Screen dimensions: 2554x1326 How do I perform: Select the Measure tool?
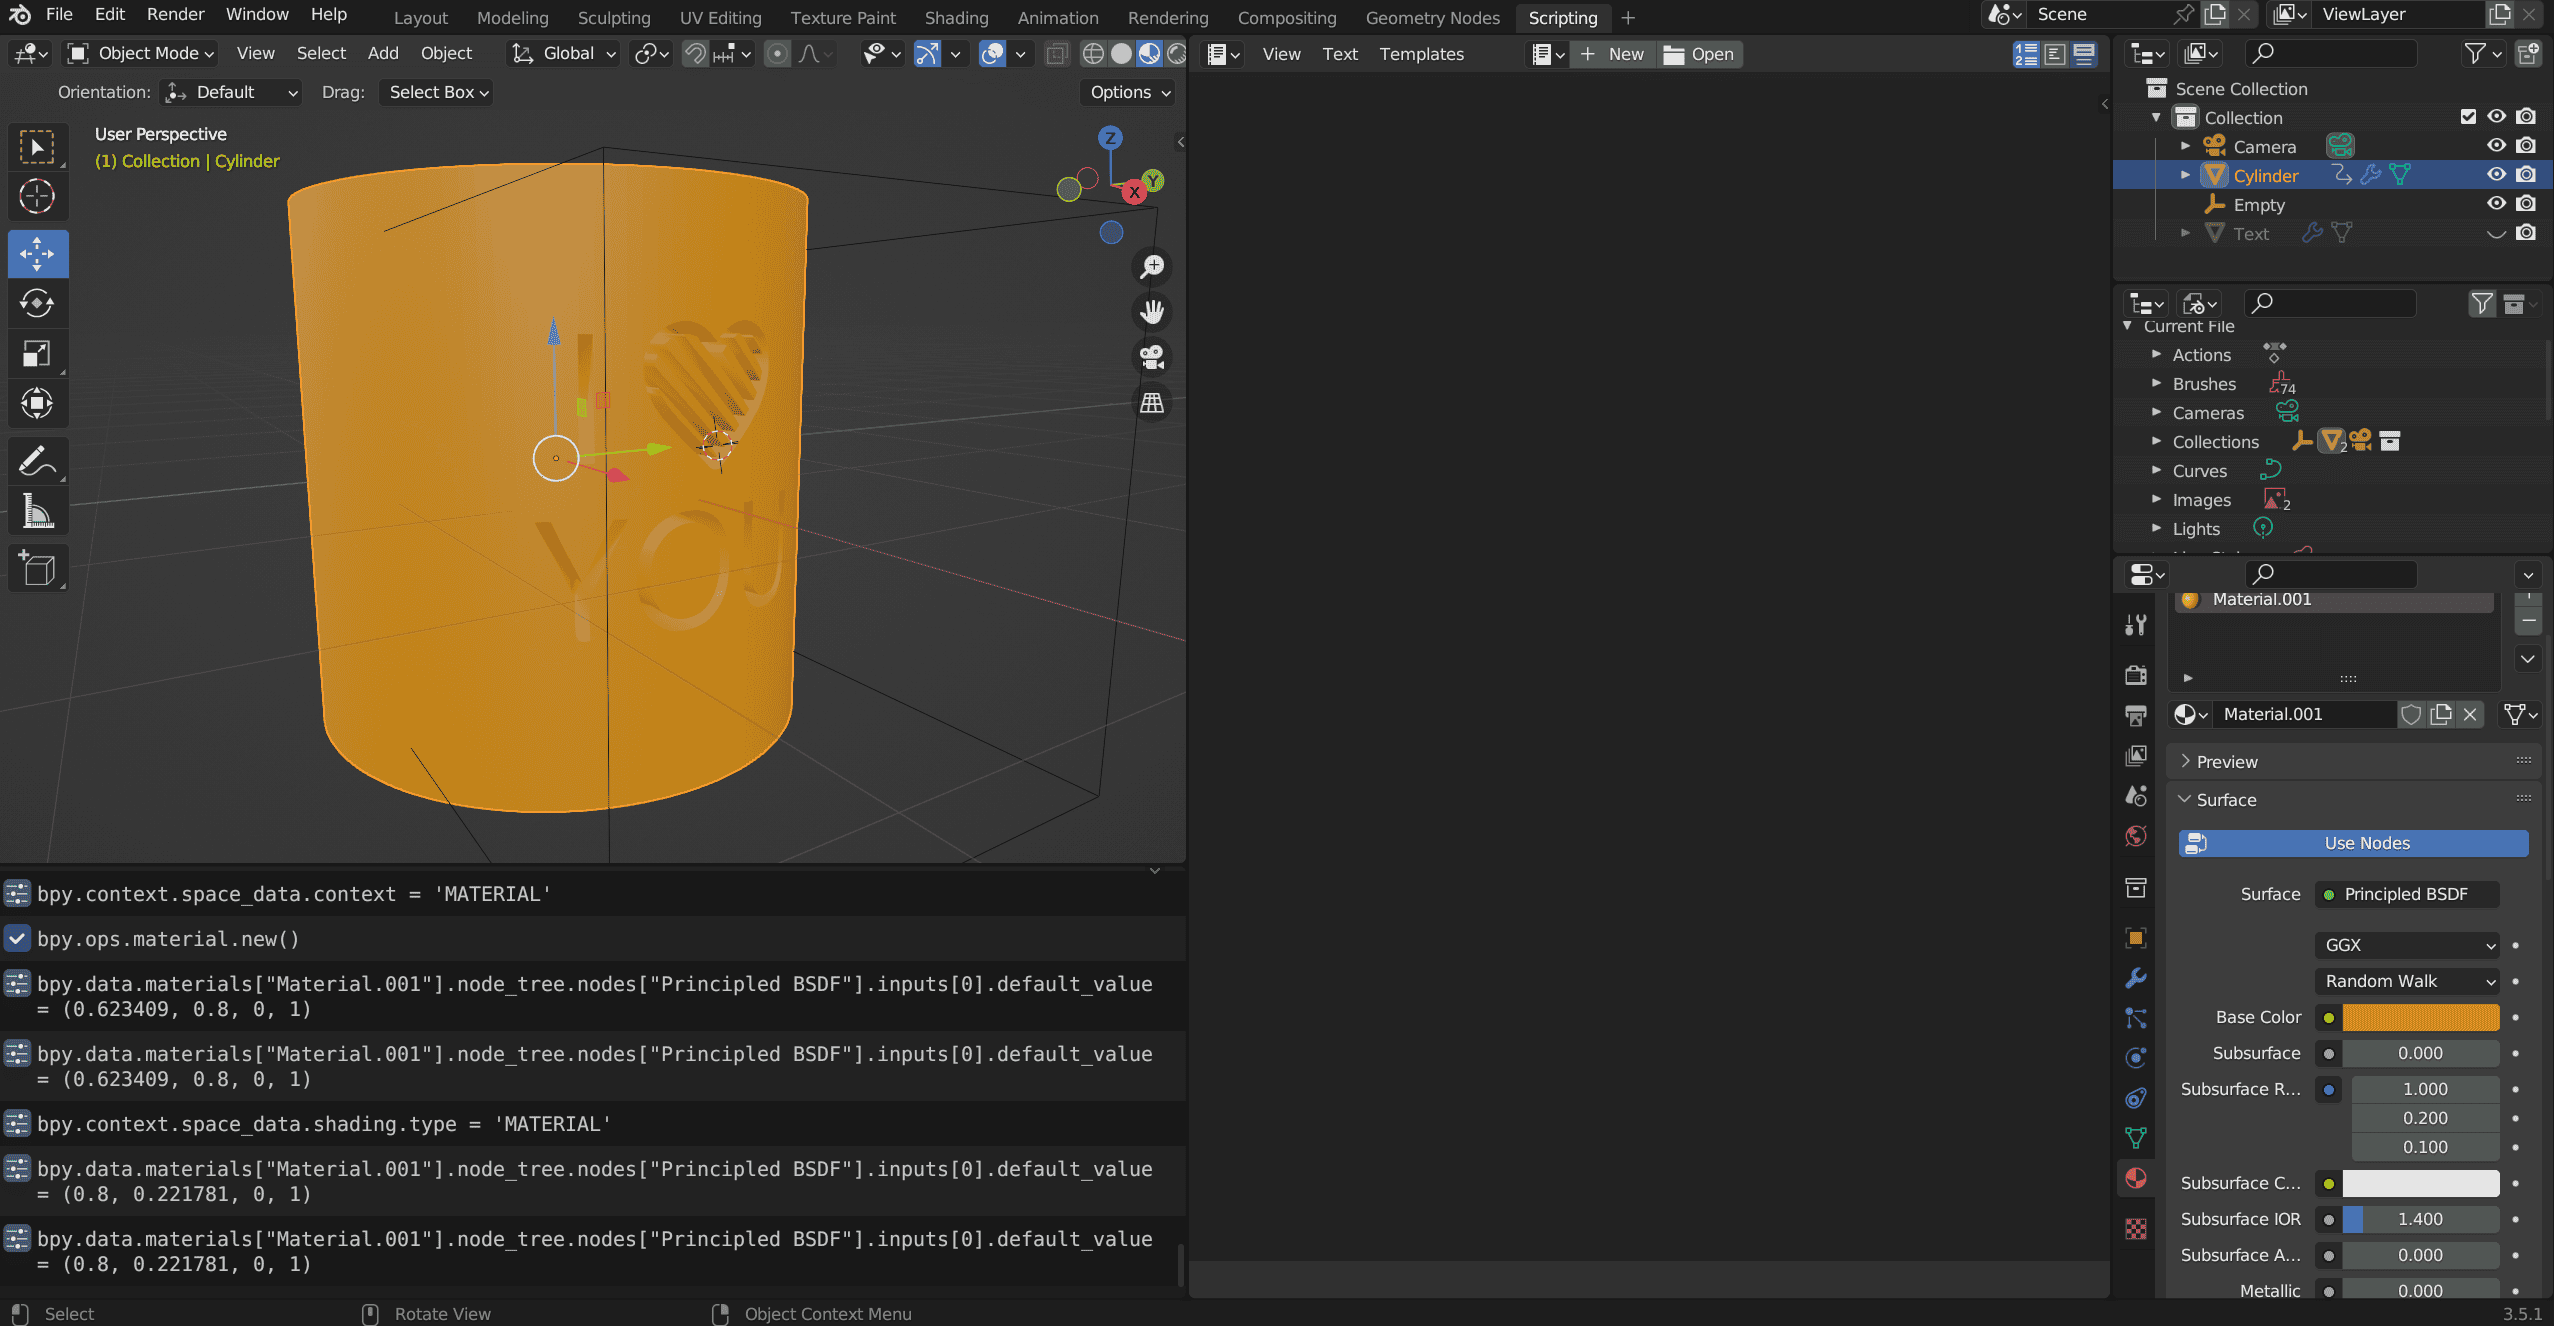tap(37, 512)
